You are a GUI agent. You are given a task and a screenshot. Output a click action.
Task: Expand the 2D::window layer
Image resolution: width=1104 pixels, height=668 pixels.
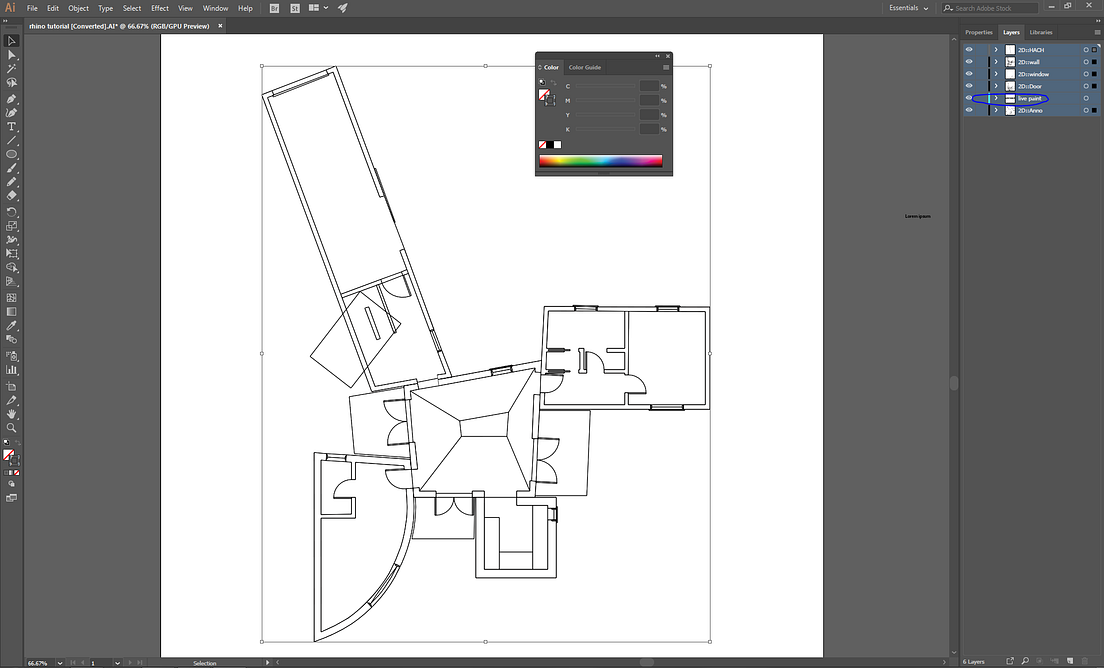996,74
